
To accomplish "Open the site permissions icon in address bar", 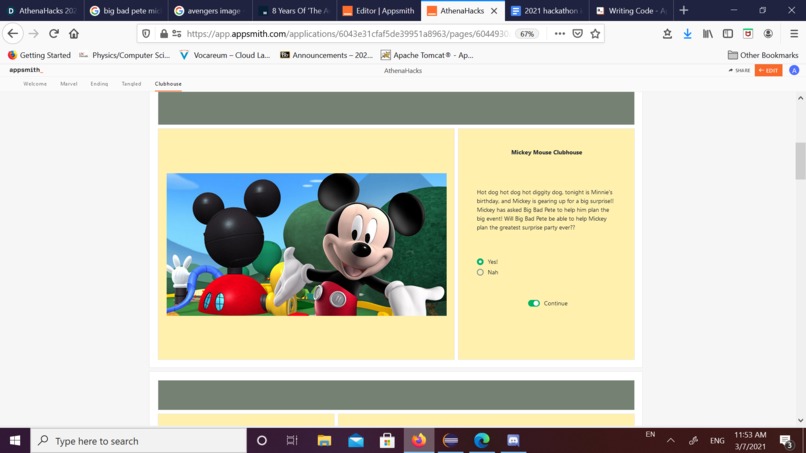I will pos(177,34).
